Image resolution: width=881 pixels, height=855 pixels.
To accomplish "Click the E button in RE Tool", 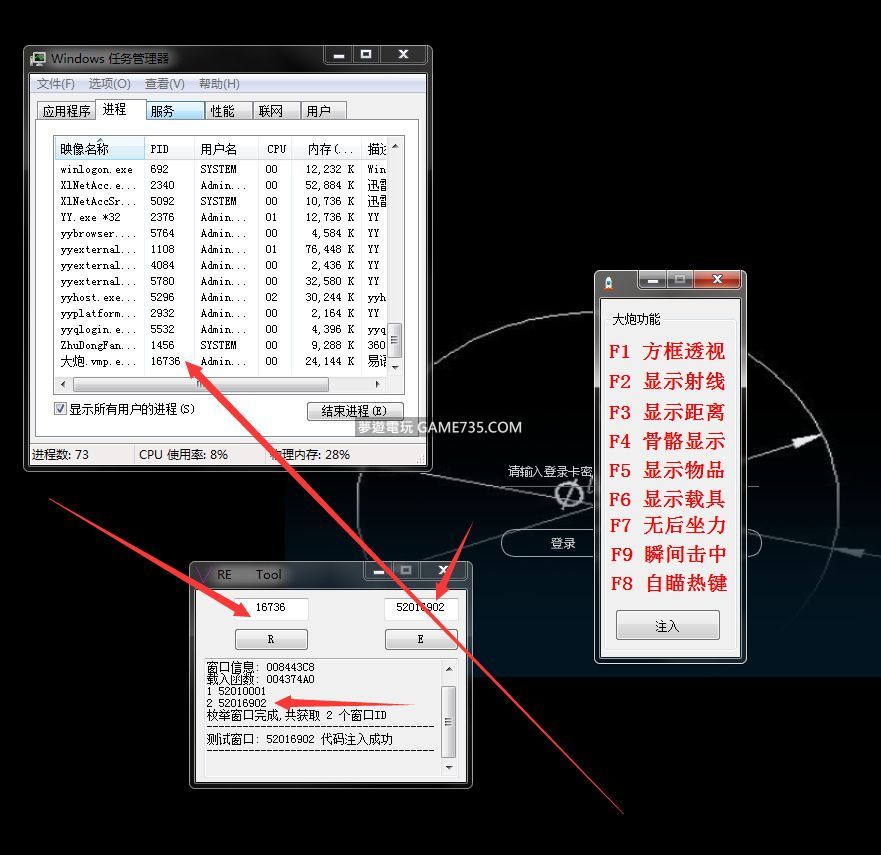I will (420, 639).
